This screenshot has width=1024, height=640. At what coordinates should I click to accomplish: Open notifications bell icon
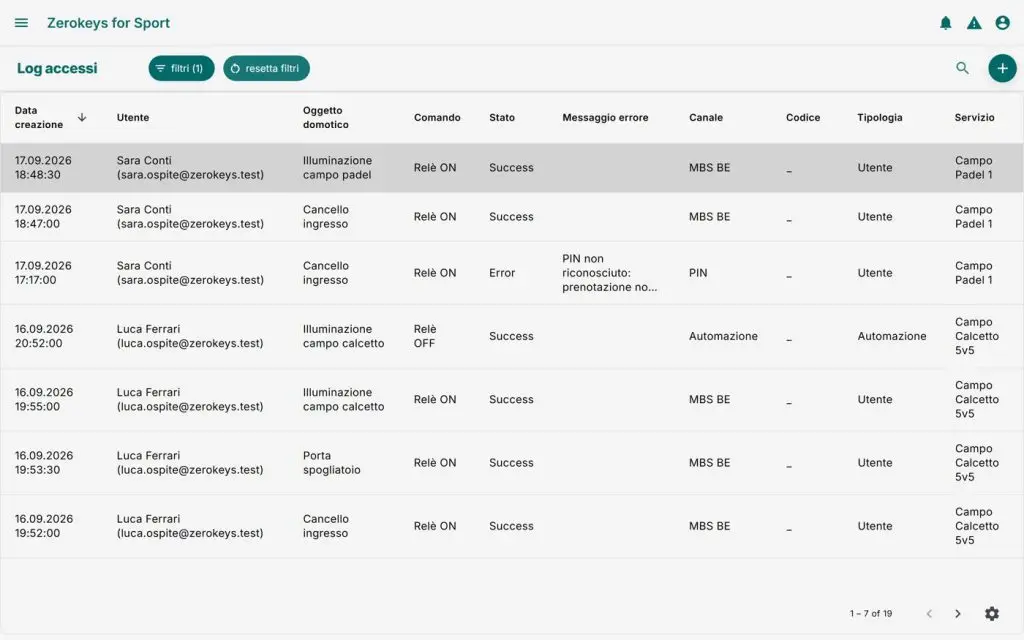(x=945, y=23)
